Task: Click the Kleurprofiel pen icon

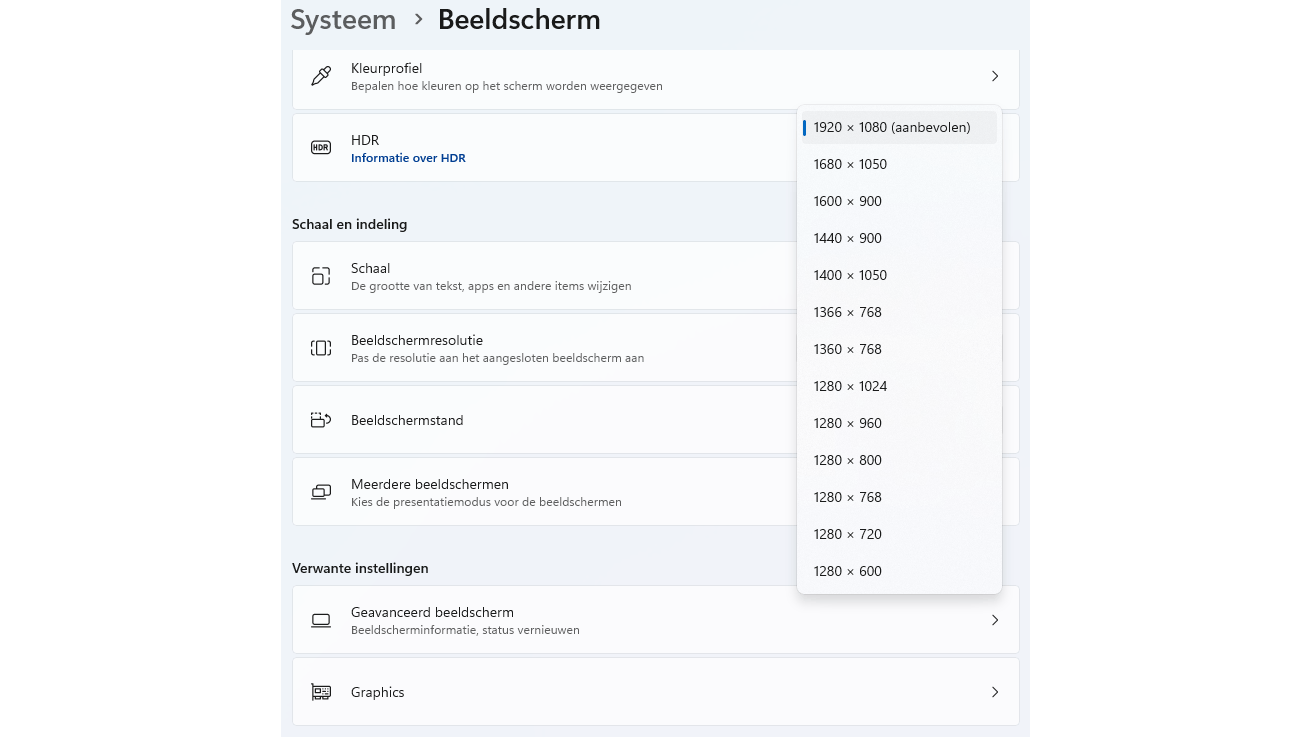Action: click(321, 76)
